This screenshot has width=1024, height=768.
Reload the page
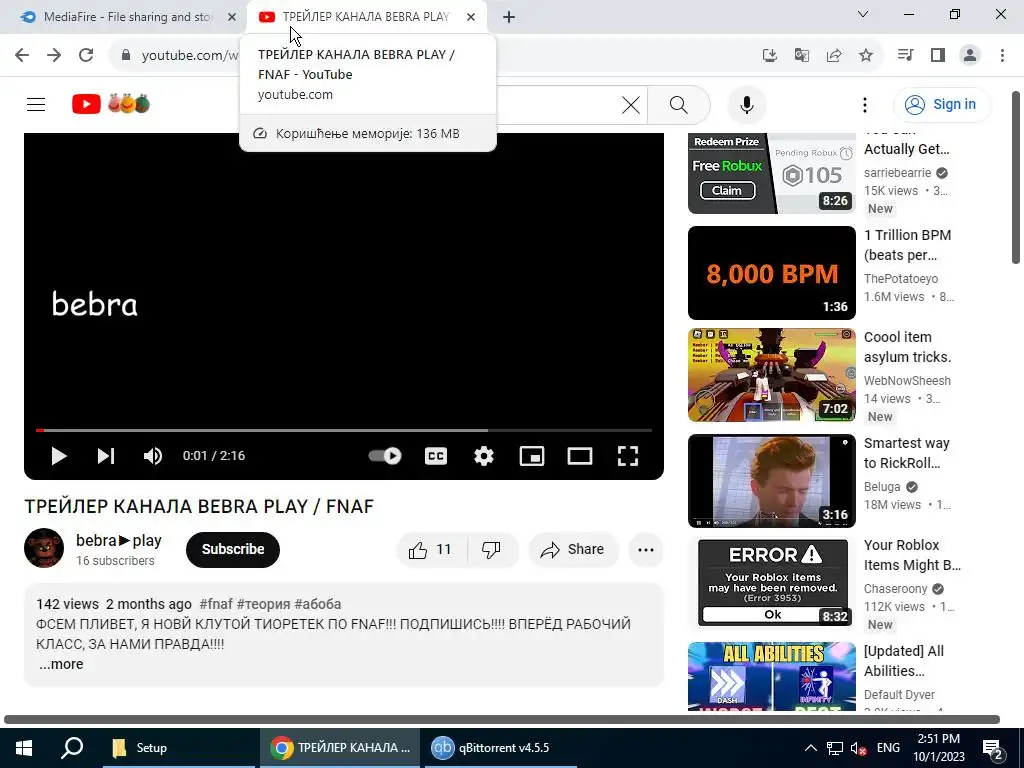point(86,56)
